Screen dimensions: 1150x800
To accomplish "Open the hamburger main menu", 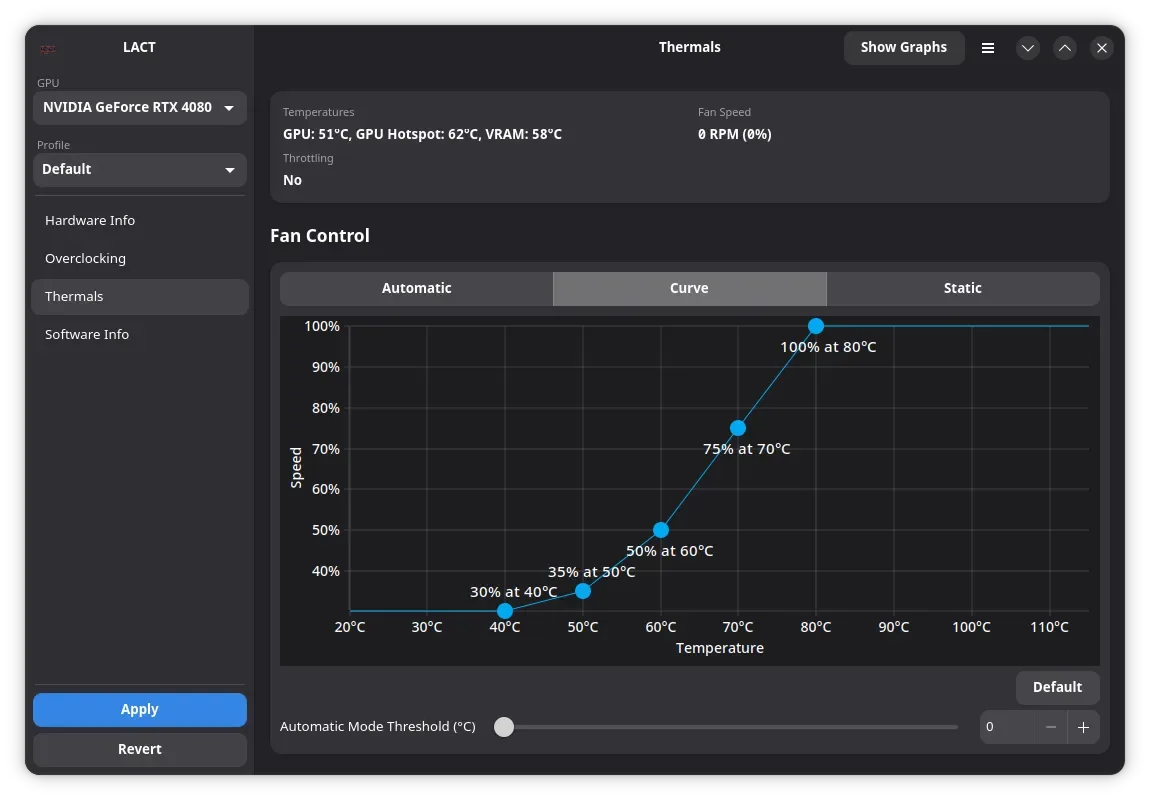I will click(x=988, y=48).
